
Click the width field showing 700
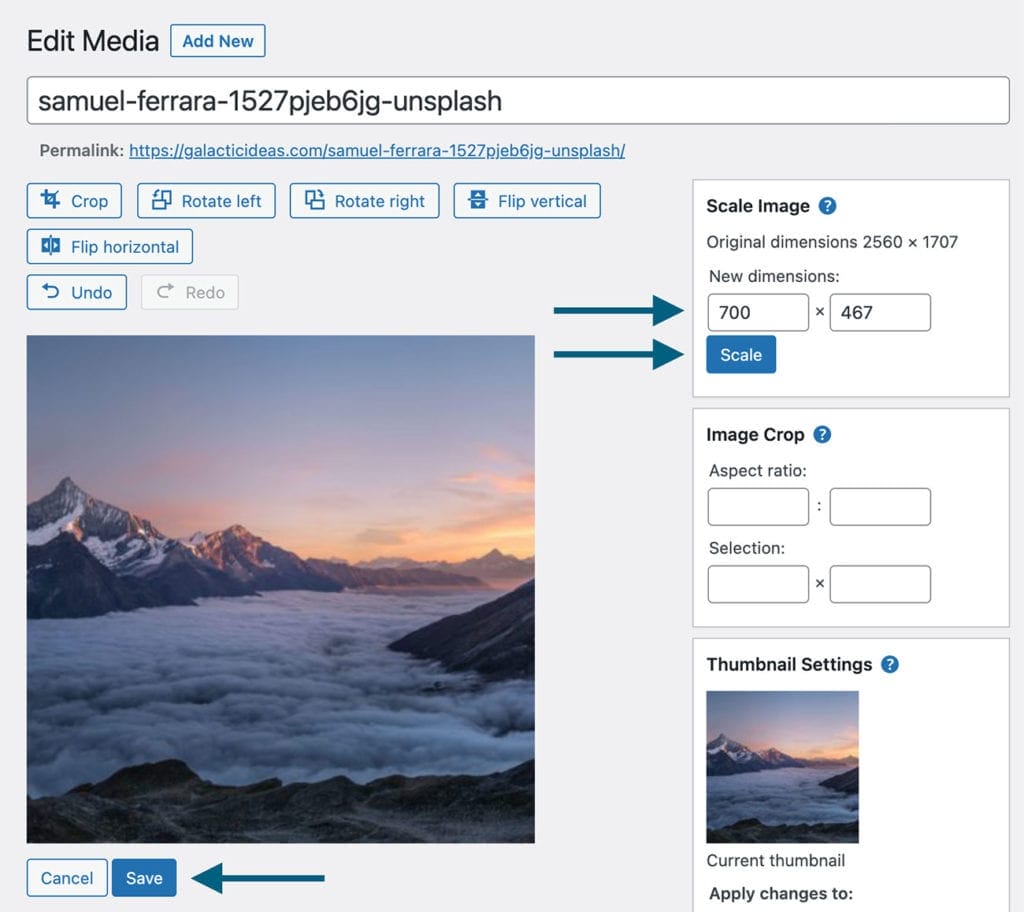[x=757, y=312]
